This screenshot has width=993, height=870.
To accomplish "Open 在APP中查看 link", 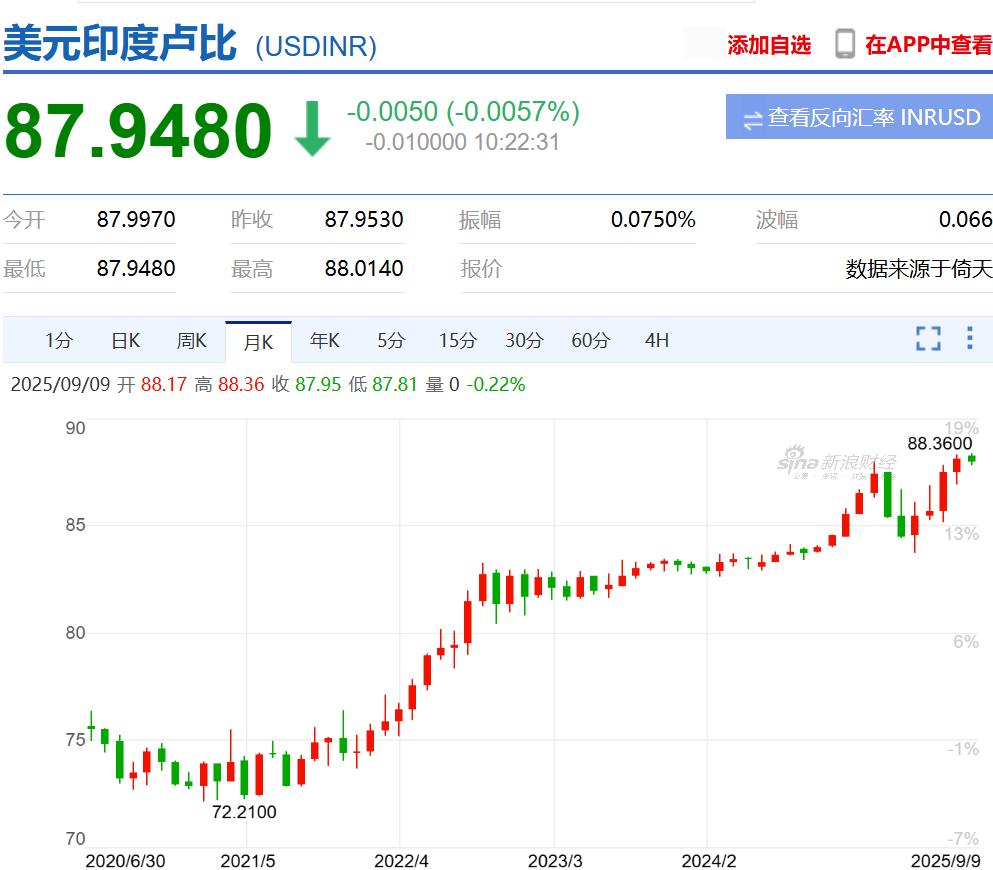I will 928,45.
